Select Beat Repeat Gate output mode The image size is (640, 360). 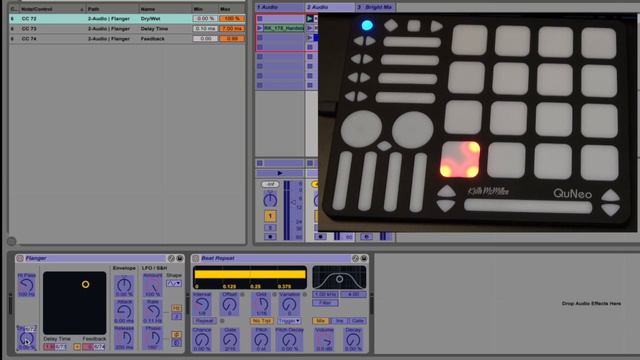click(x=358, y=321)
